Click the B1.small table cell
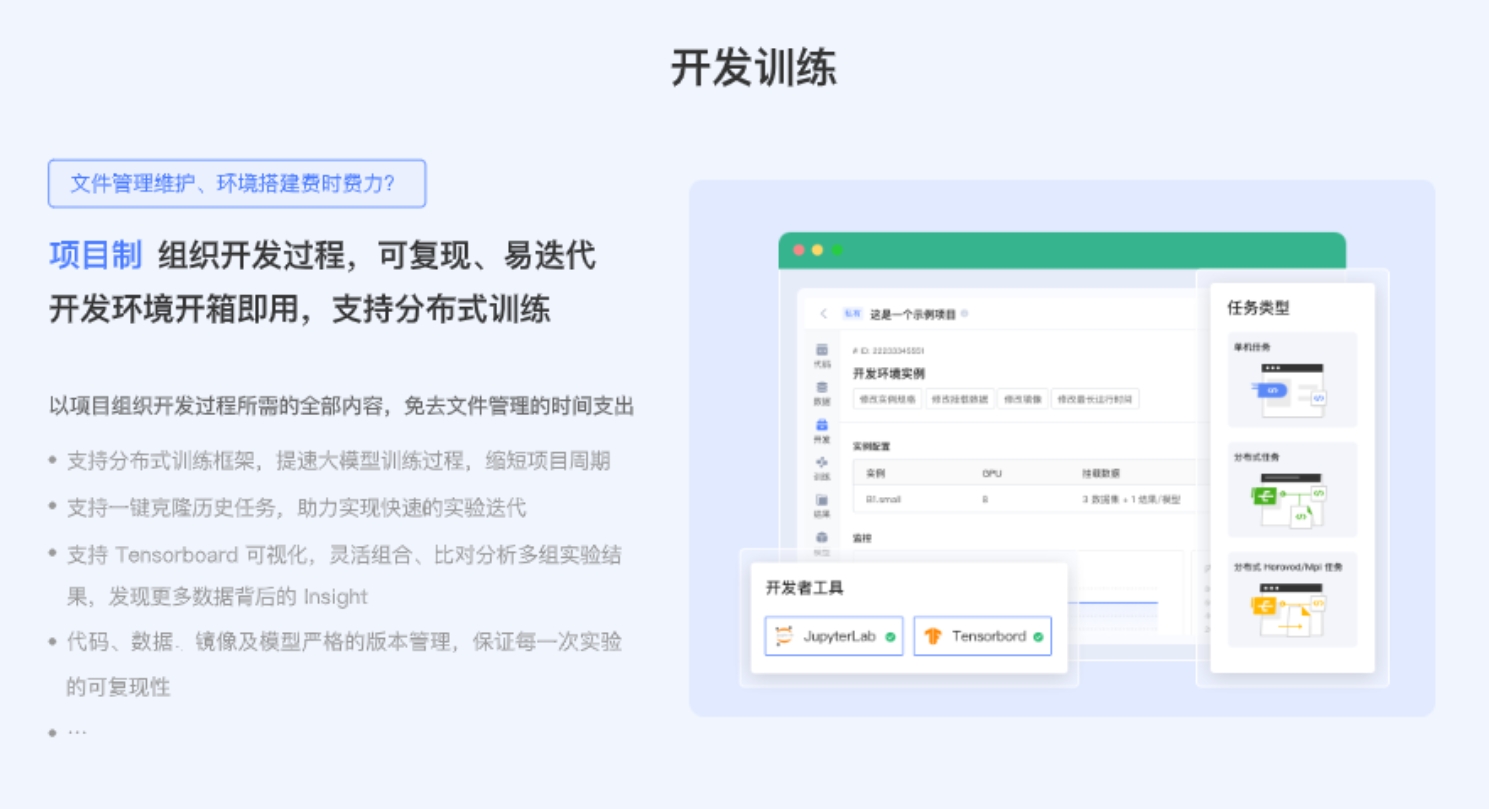This screenshot has width=1489, height=809. click(x=883, y=499)
